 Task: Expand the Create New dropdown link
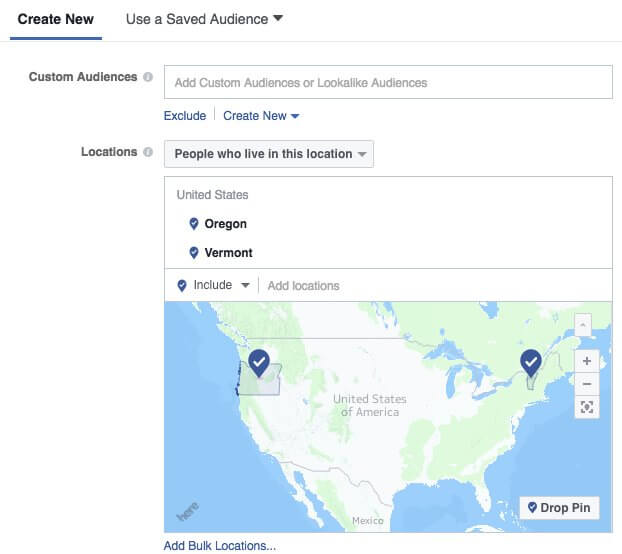tap(261, 116)
